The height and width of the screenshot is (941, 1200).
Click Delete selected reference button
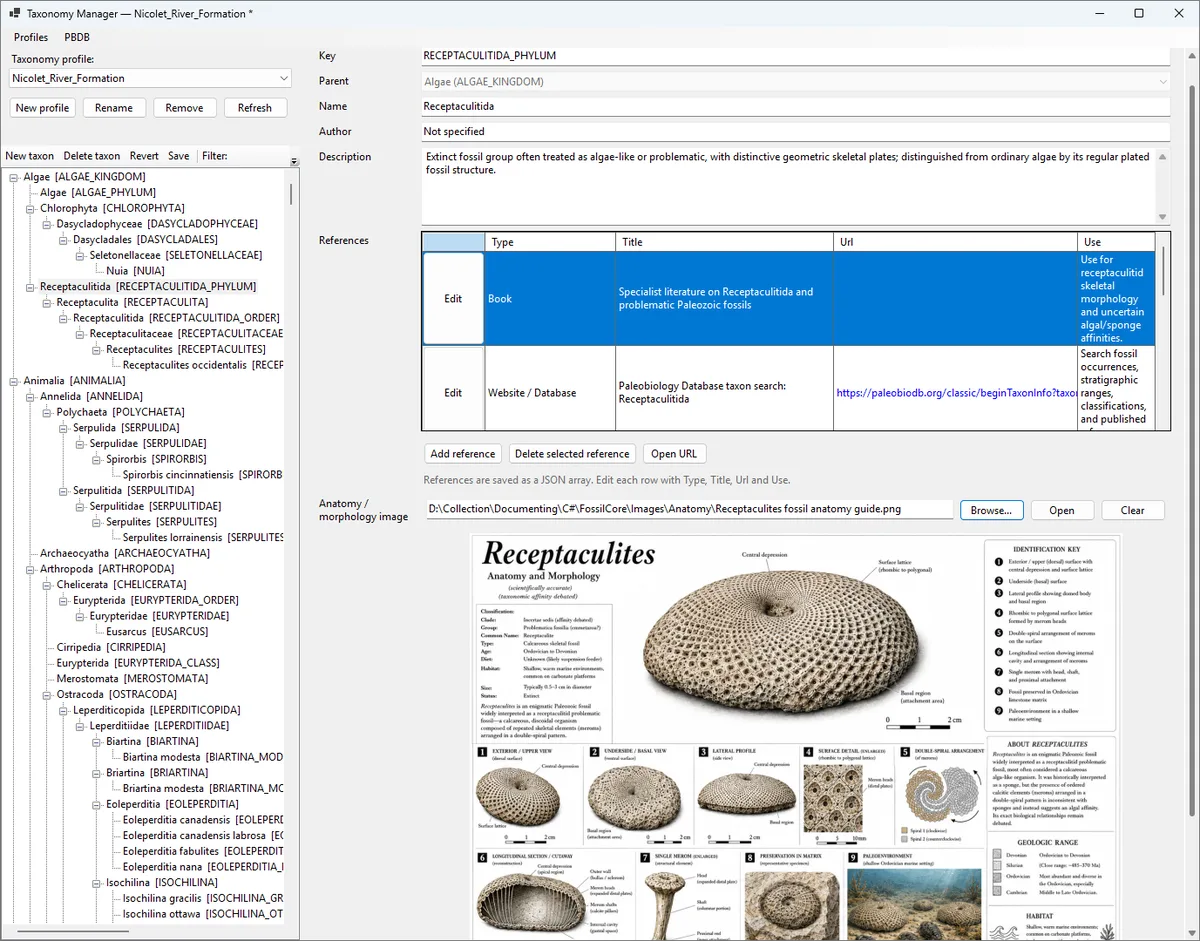pyautogui.click(x=572, y=454)
